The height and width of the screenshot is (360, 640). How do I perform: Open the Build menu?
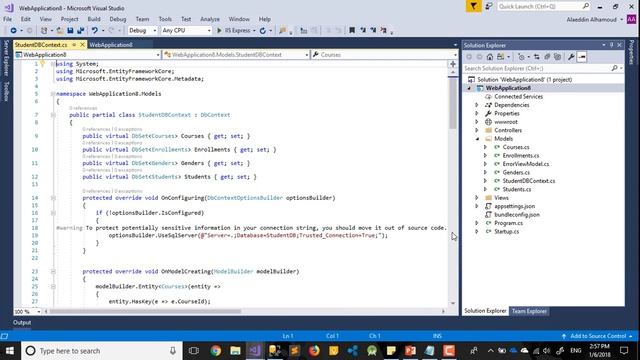tap(94, 19)
